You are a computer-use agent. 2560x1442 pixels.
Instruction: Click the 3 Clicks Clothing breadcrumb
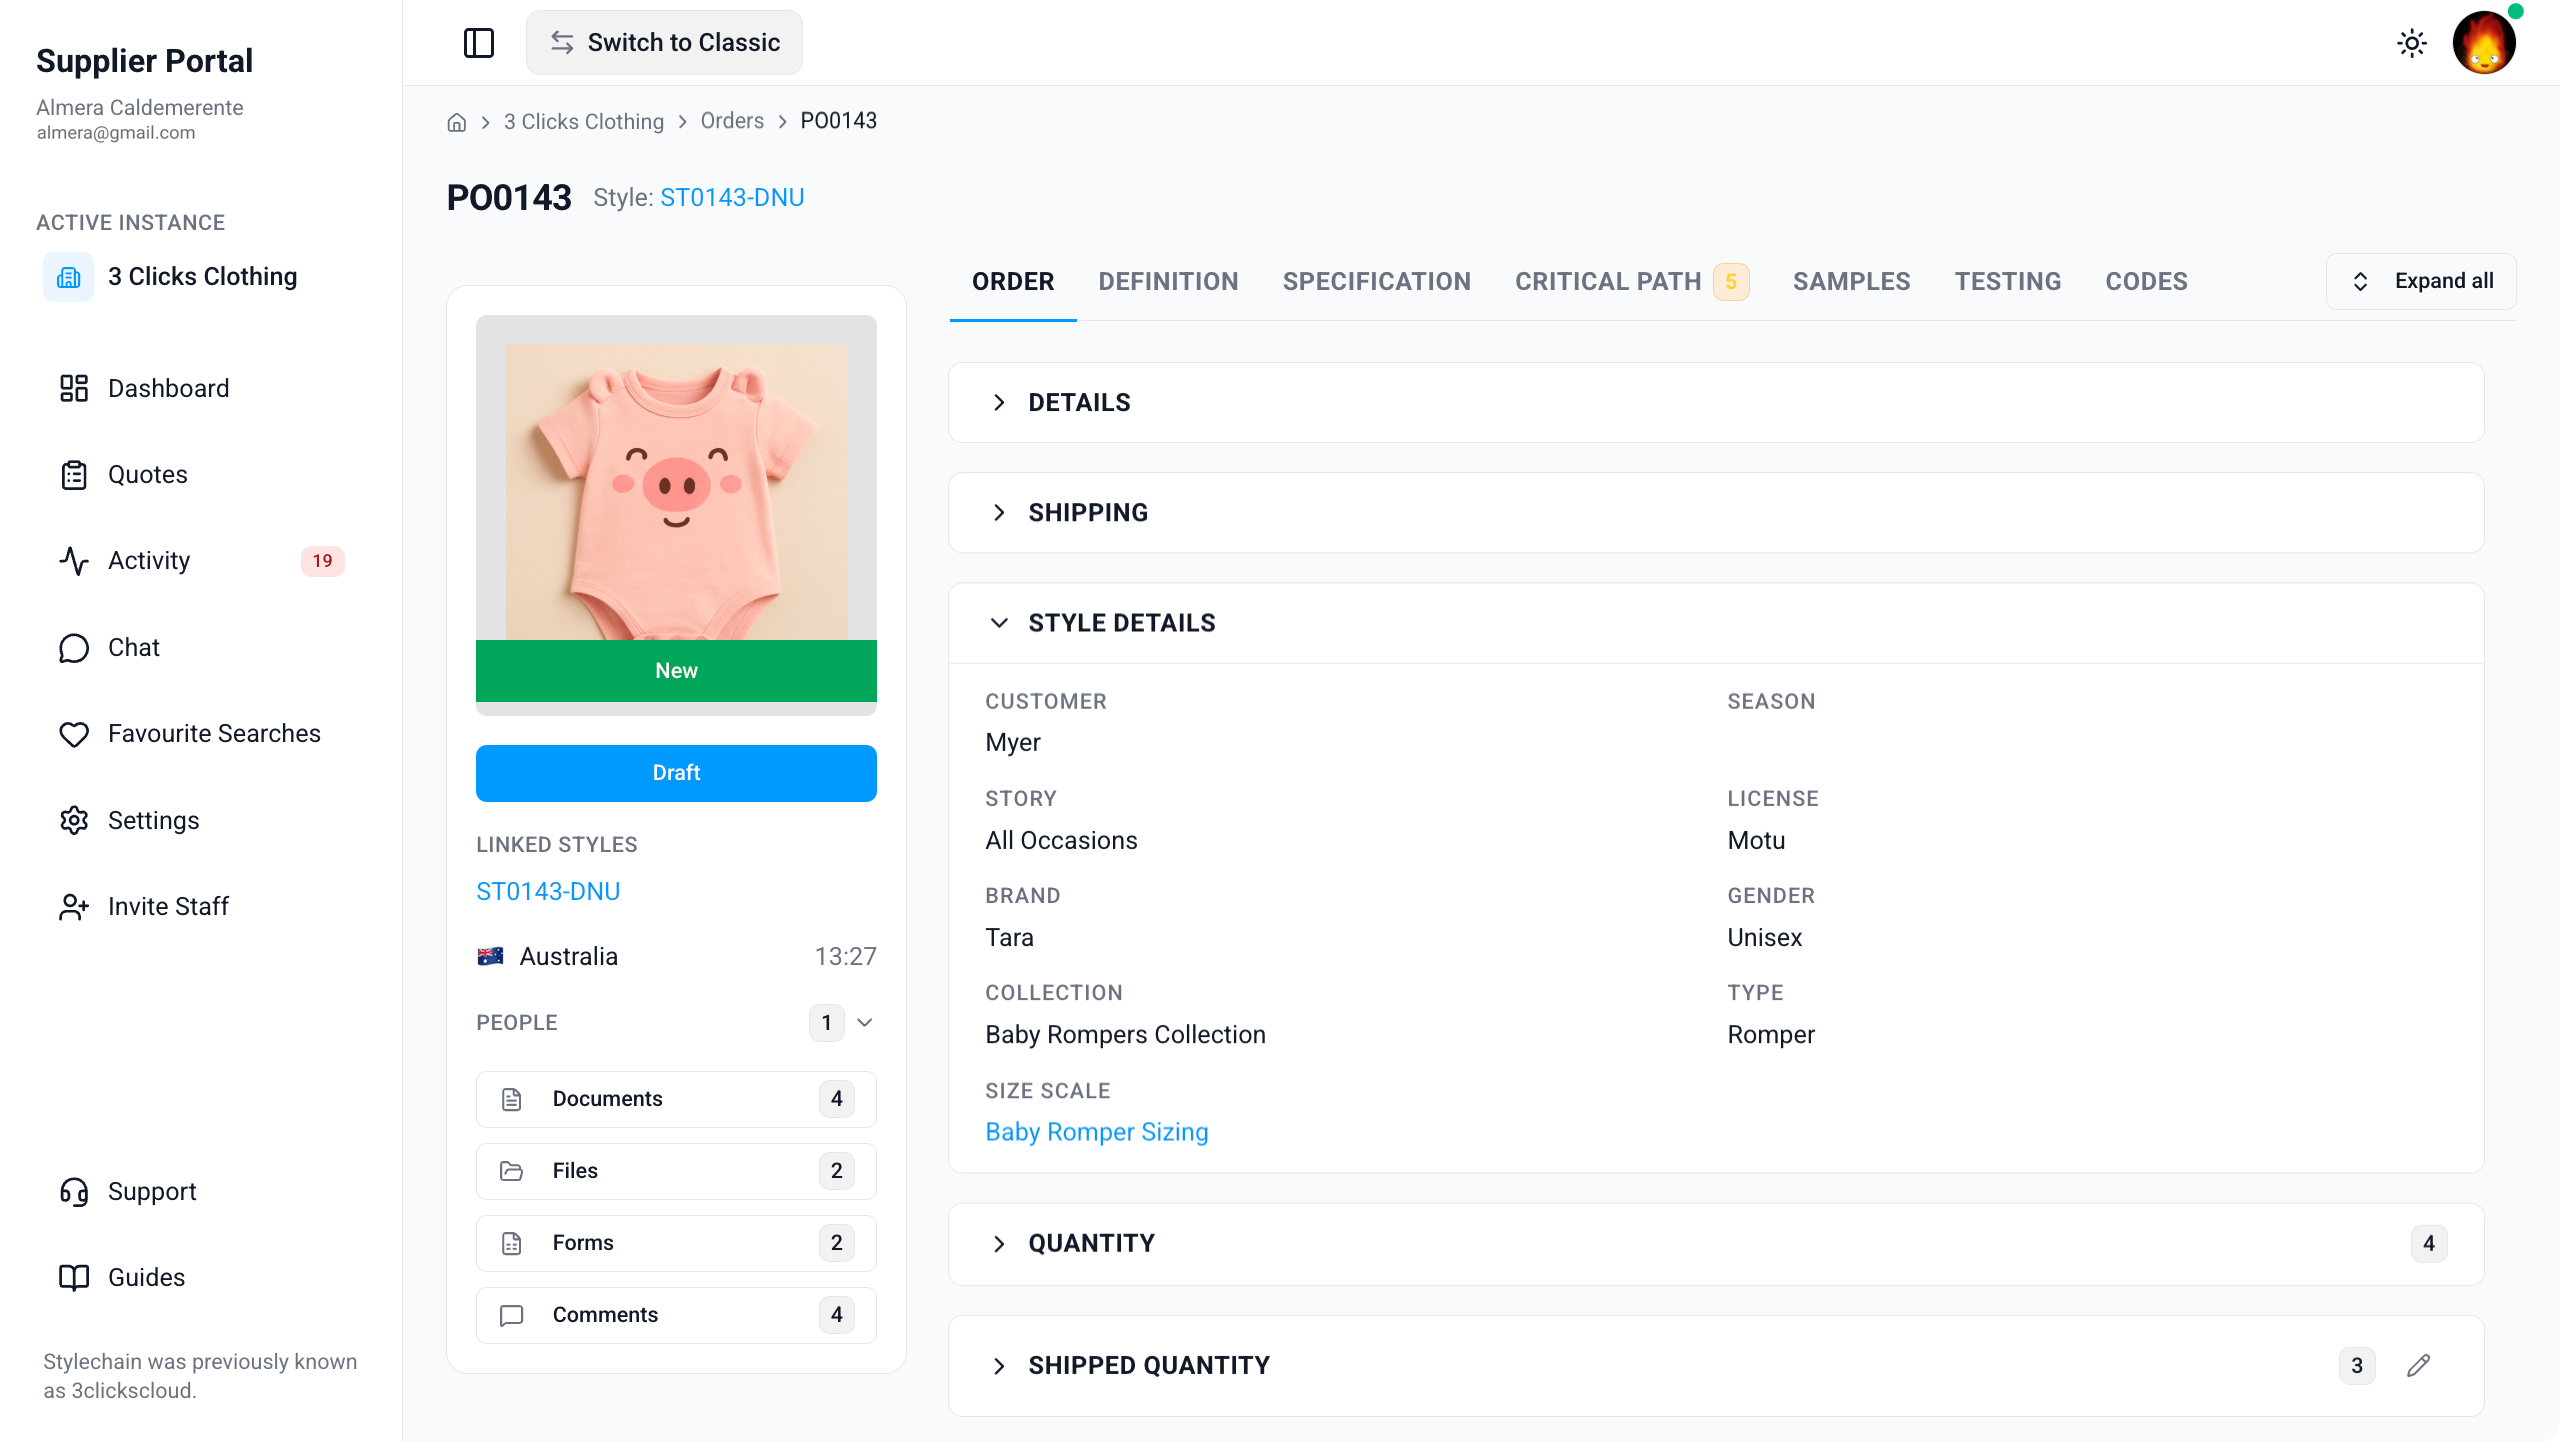584,122
